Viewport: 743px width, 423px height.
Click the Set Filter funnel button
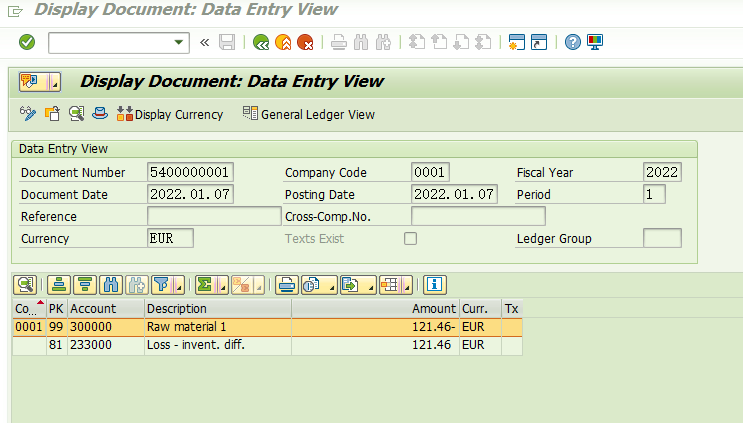(162, 285)
